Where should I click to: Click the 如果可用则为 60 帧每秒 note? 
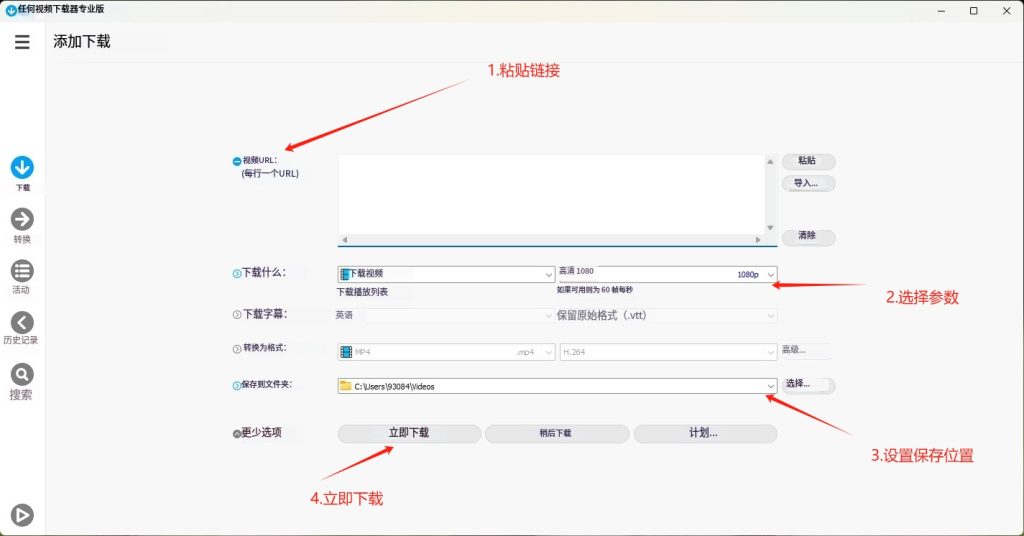[x=594, y=290]
